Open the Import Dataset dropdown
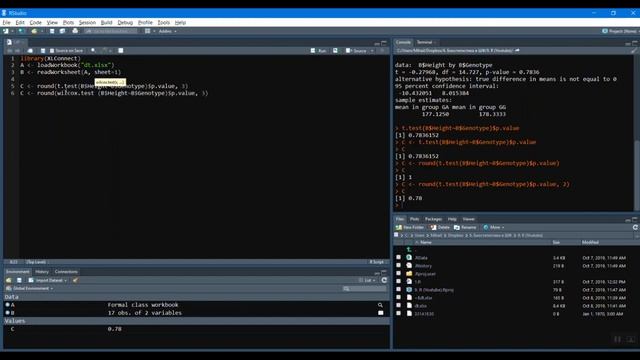 [x=47, y=280]
